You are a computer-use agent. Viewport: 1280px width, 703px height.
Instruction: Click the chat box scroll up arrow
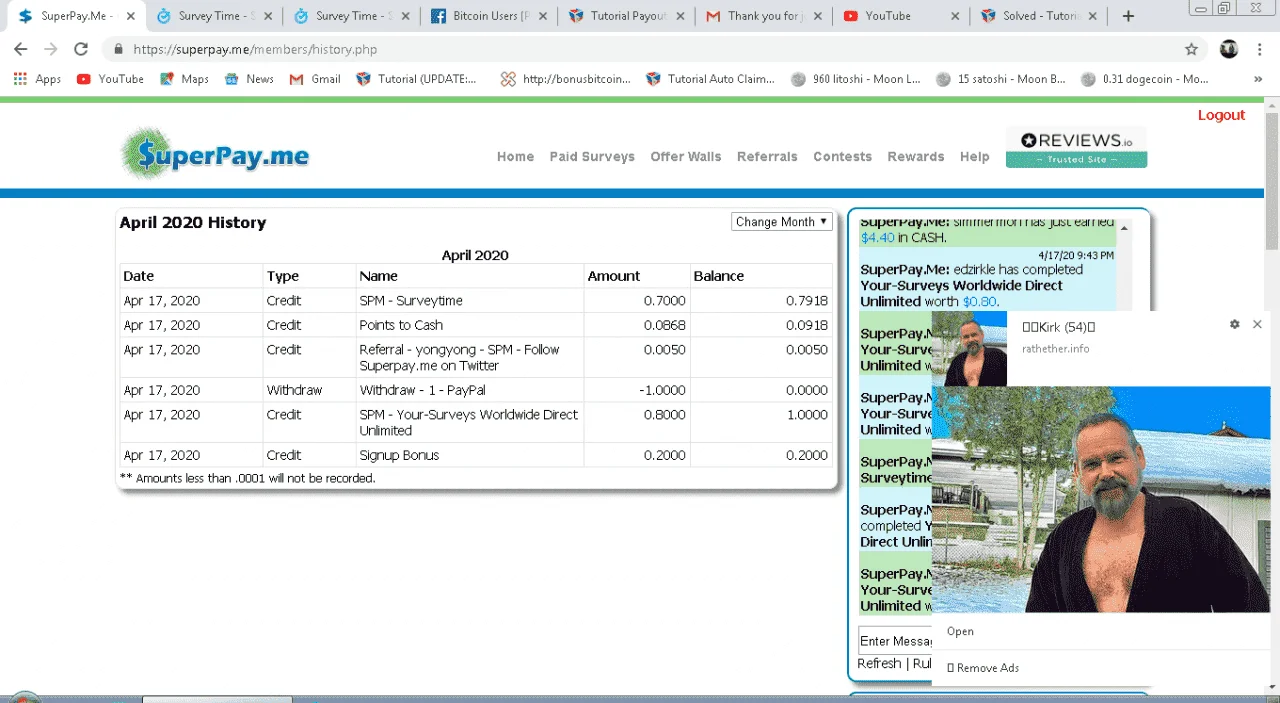(x=1124, y=229)
